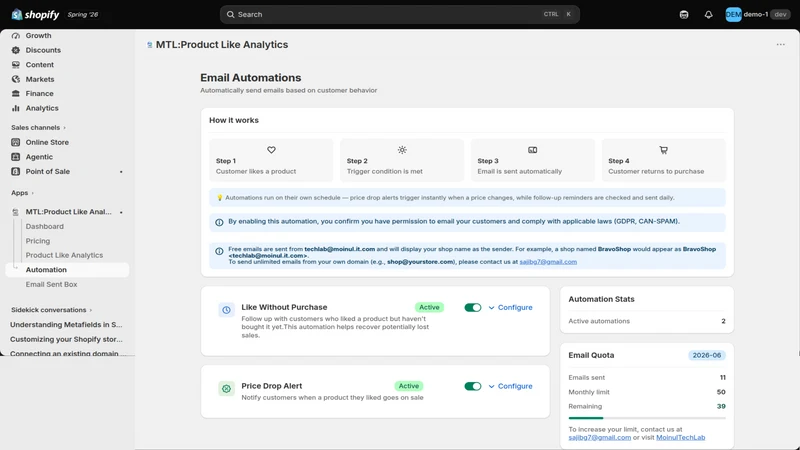Open the notifications bell
The height and width of the screenshot is (450, 800).
point(708,14)
